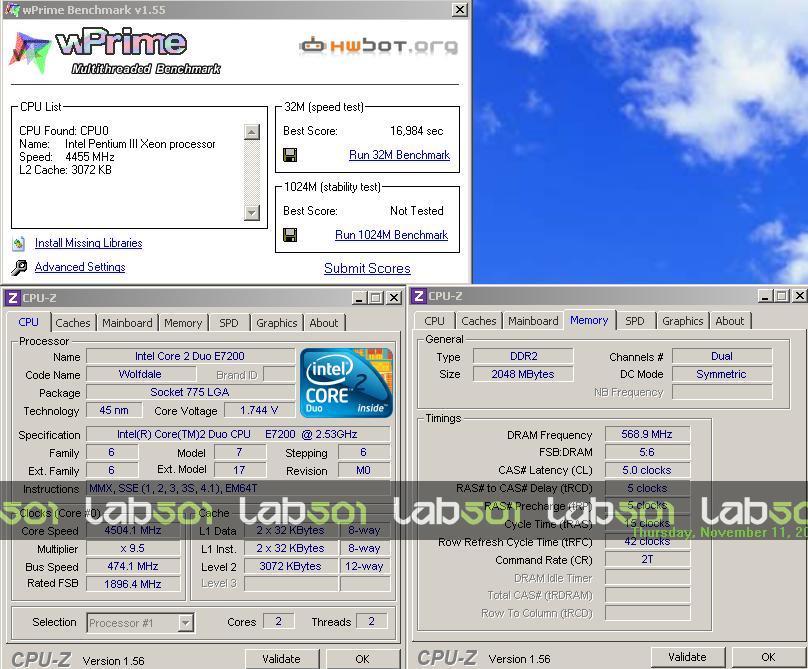
Task: Switch to Graphics tab in left CPU-Z window
Action: coord(277,323)
